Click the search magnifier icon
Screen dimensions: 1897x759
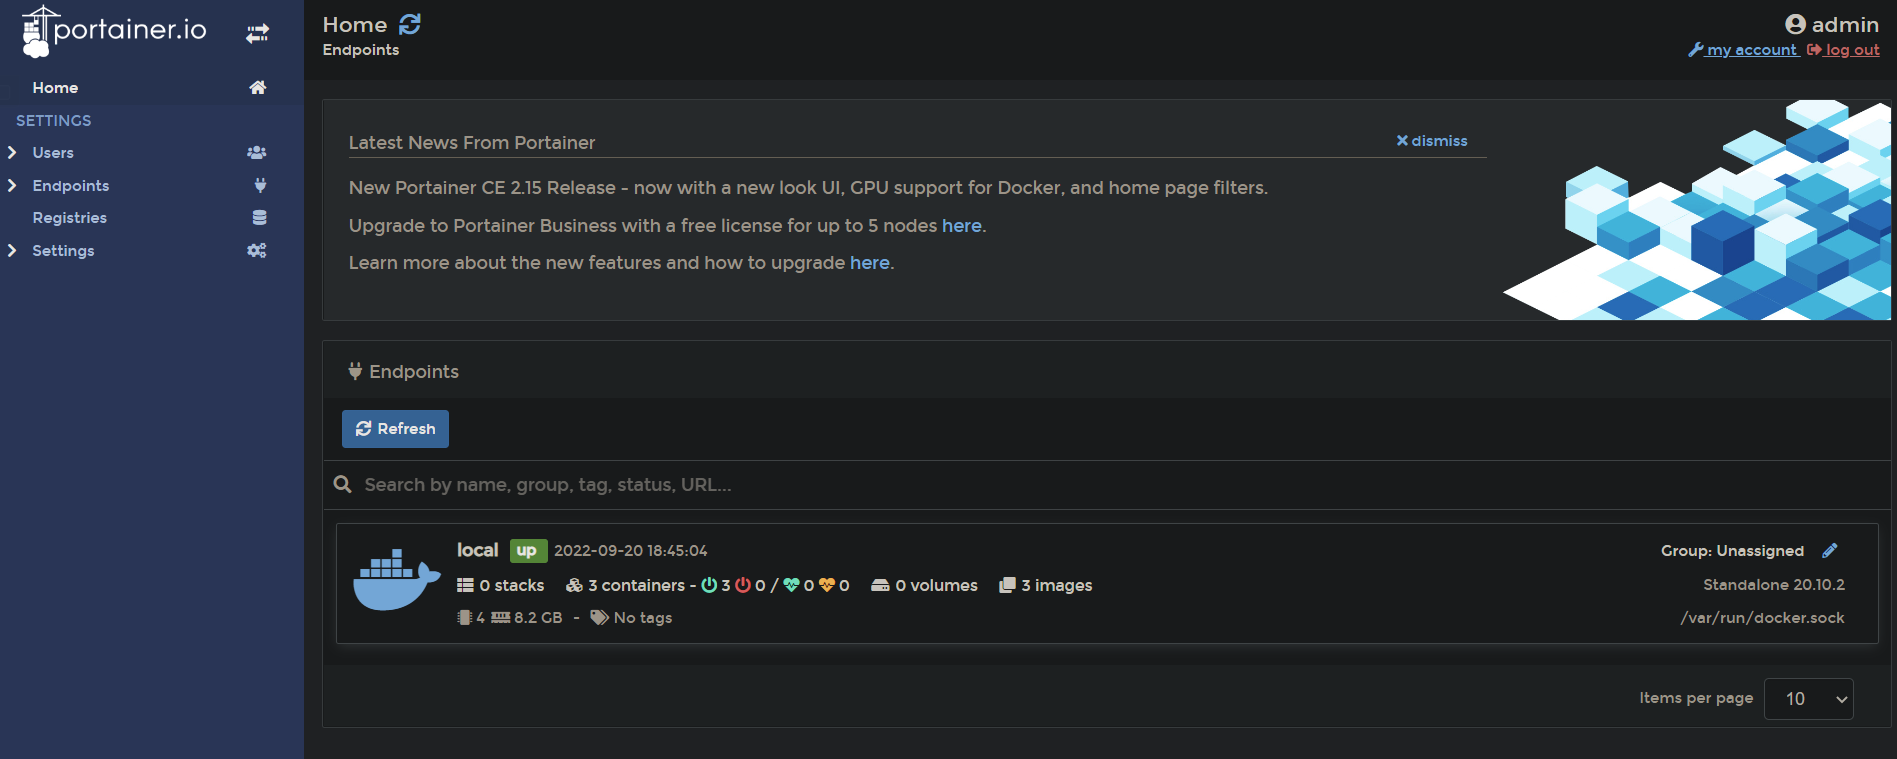[342, 484]
